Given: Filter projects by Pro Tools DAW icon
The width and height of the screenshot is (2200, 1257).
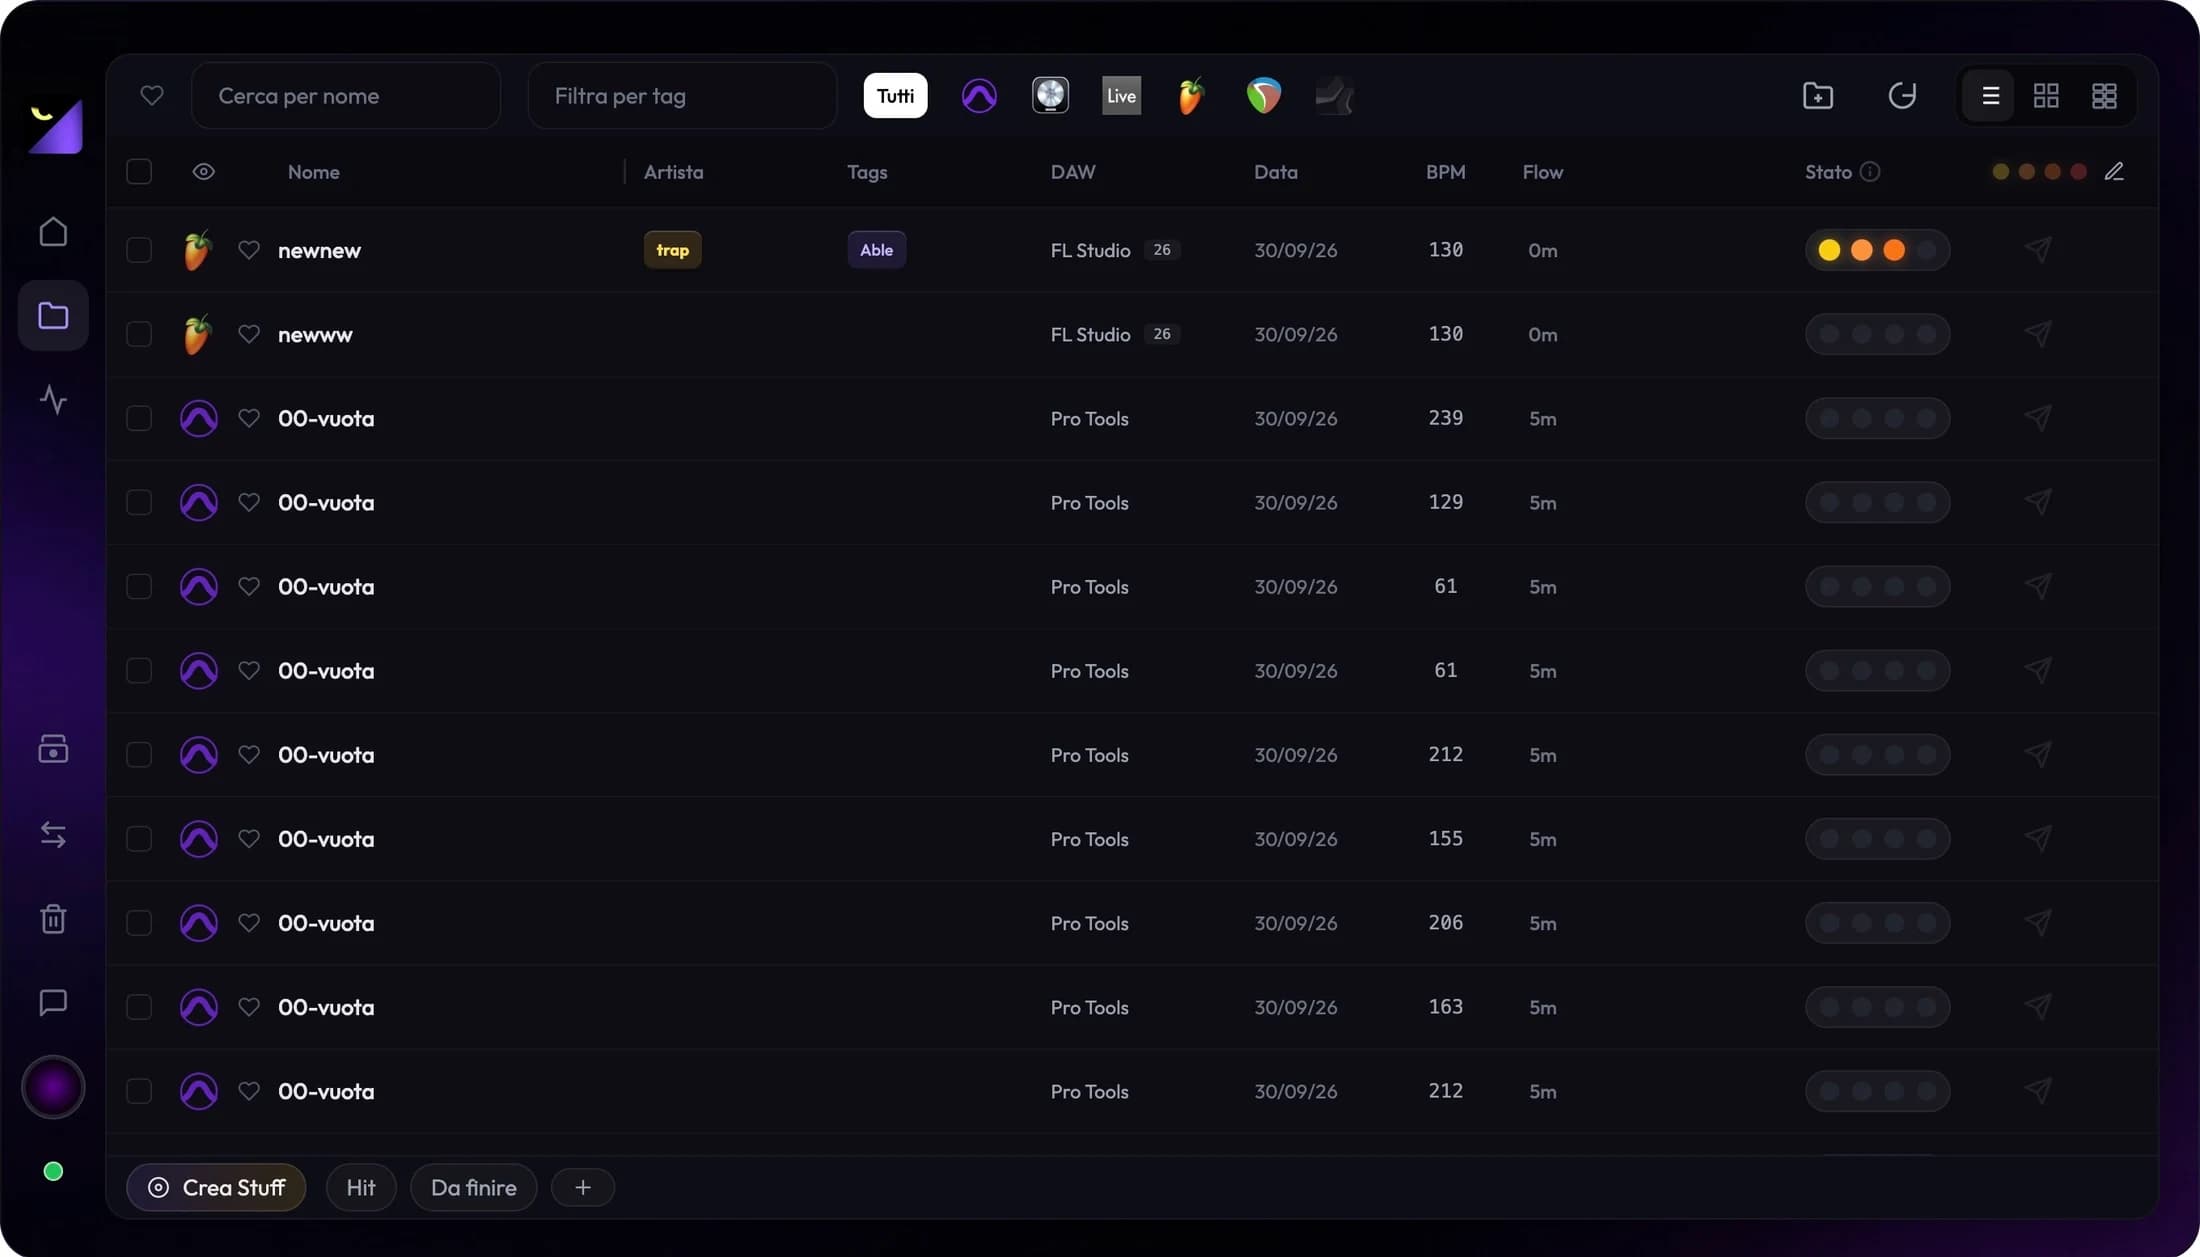Looking at the screenshot, I should pos(979,96).
